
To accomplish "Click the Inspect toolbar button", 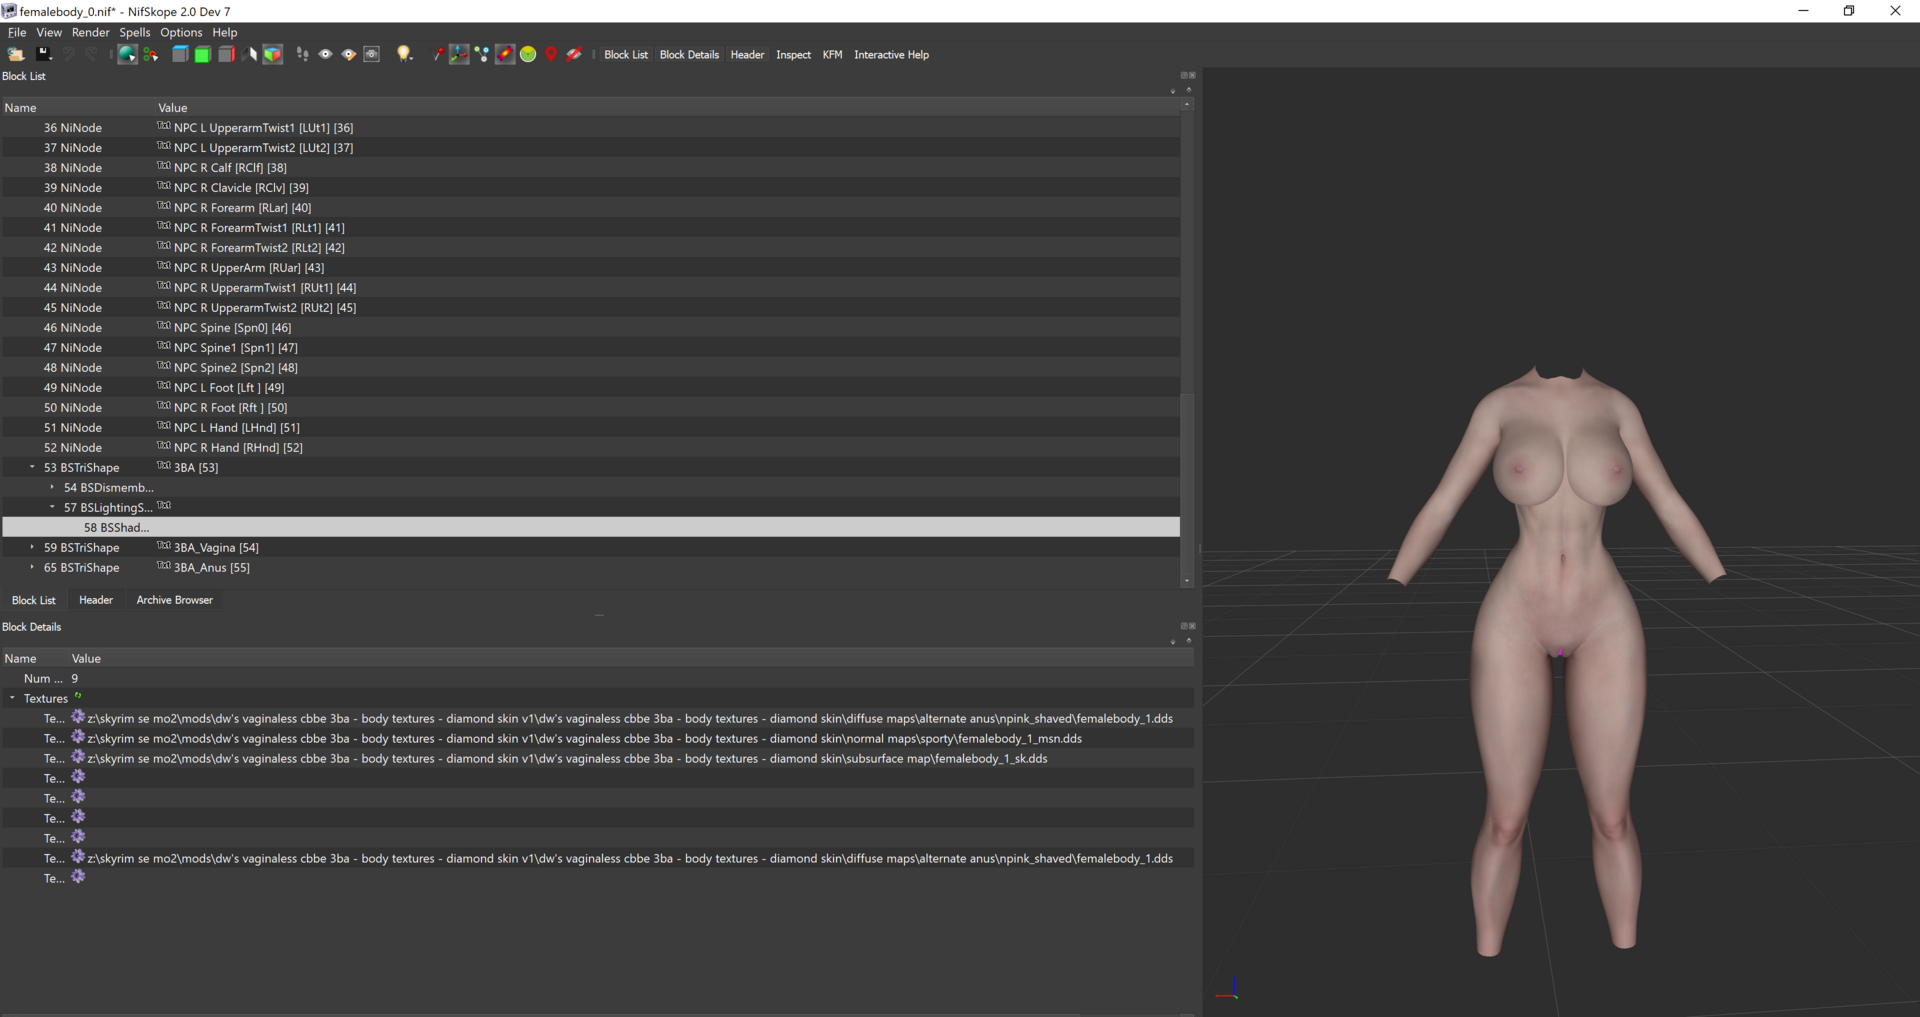I will point(794,55).
